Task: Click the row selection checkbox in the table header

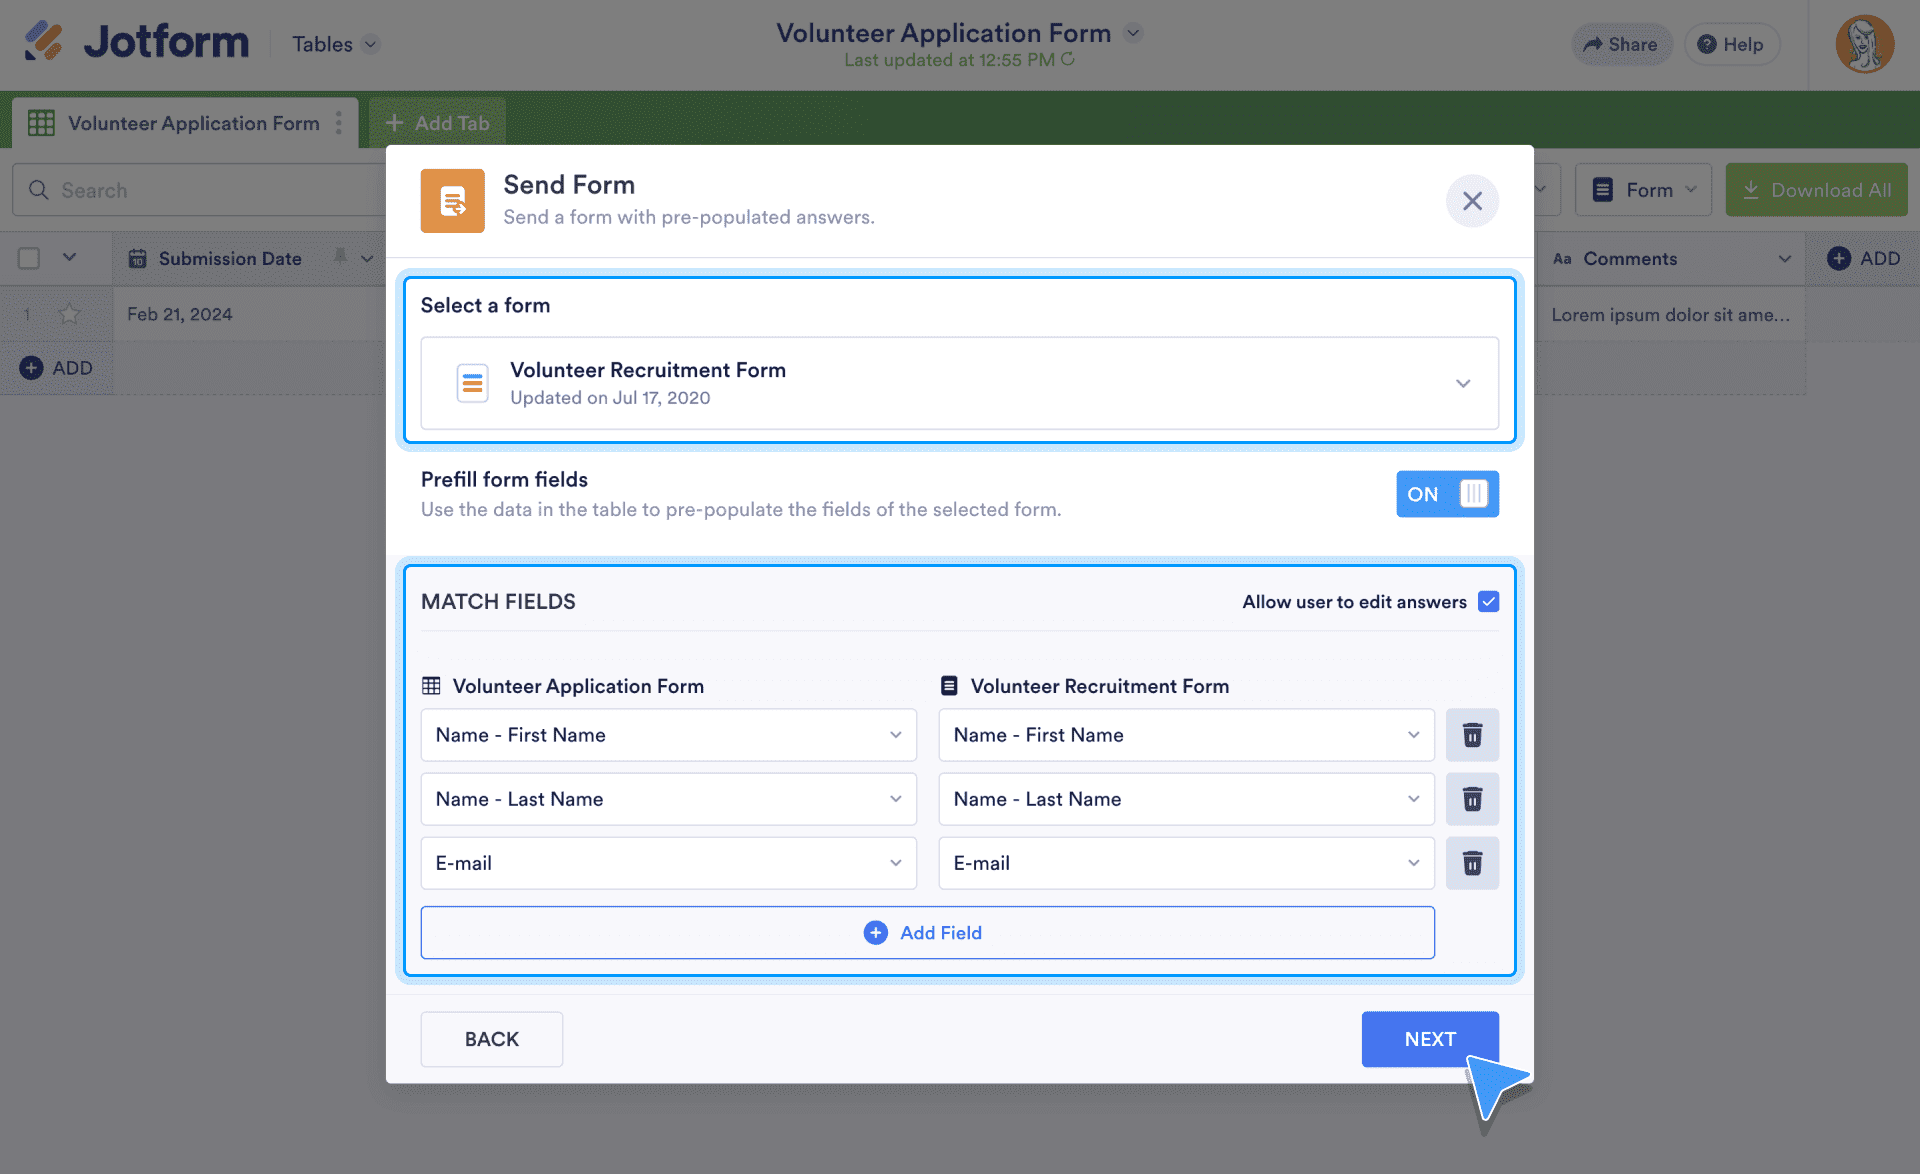Action: click(x=28, y=258)
